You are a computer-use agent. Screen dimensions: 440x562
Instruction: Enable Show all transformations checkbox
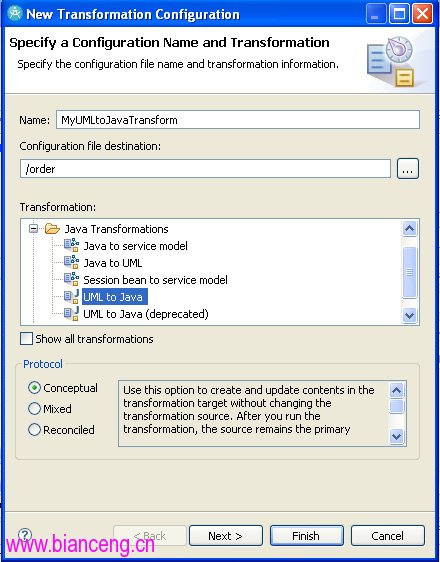coord(26,338)
